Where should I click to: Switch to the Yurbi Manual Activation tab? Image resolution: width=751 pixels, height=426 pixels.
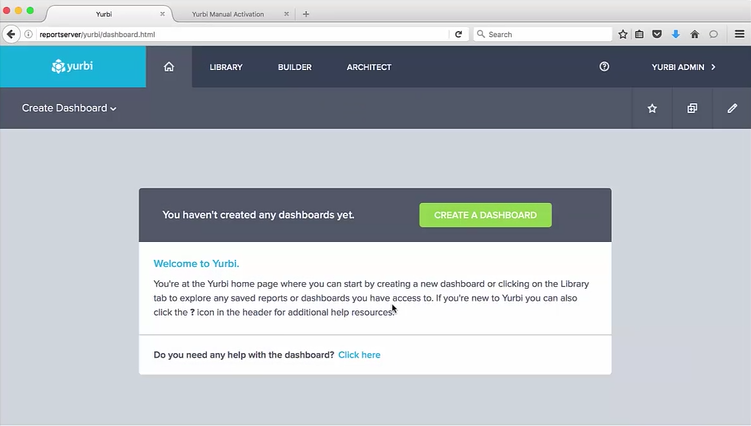click(x=228, y=14)
